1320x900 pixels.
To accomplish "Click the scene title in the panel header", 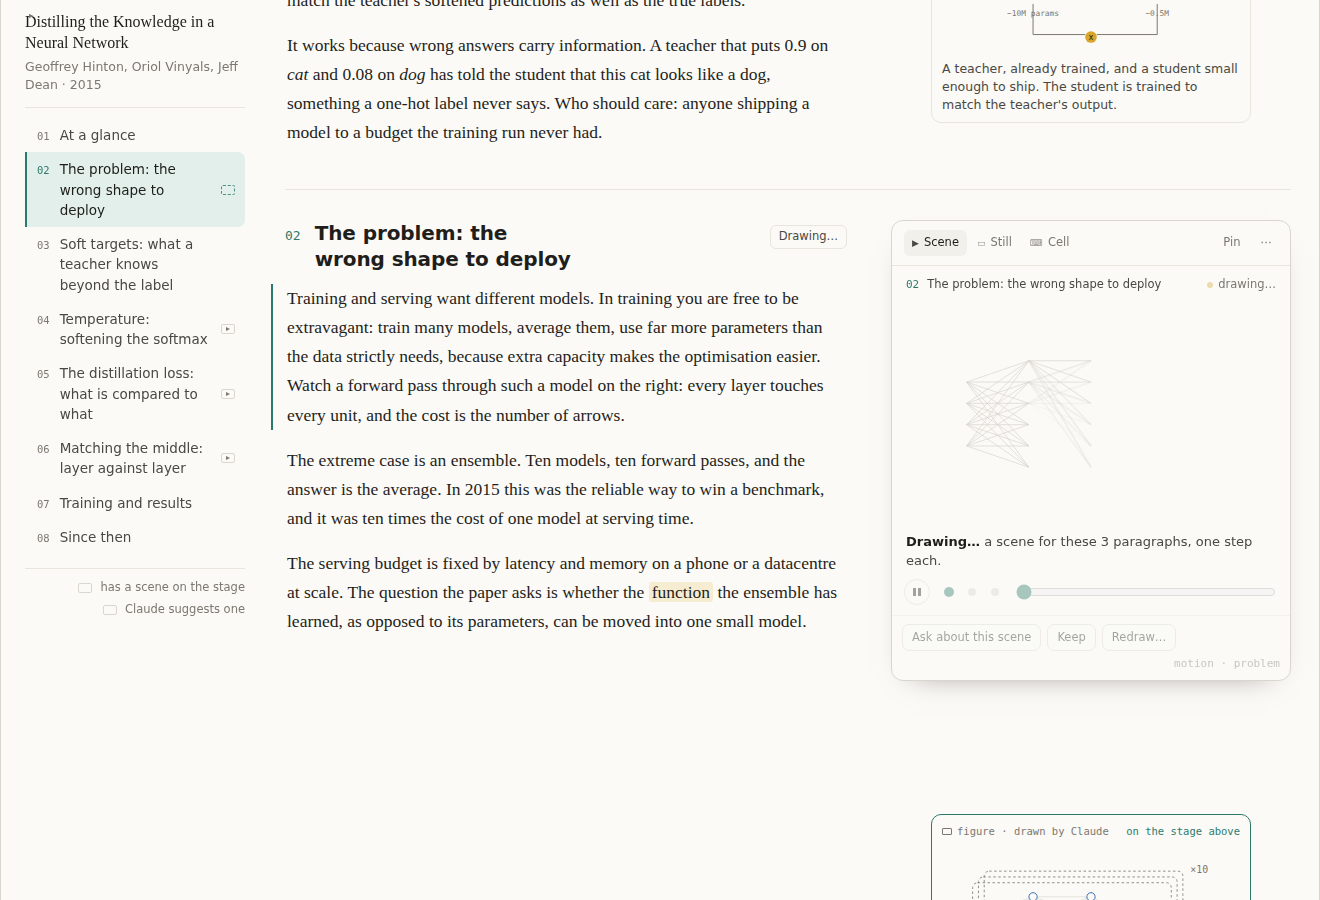I will click(x=1044, y=284).
